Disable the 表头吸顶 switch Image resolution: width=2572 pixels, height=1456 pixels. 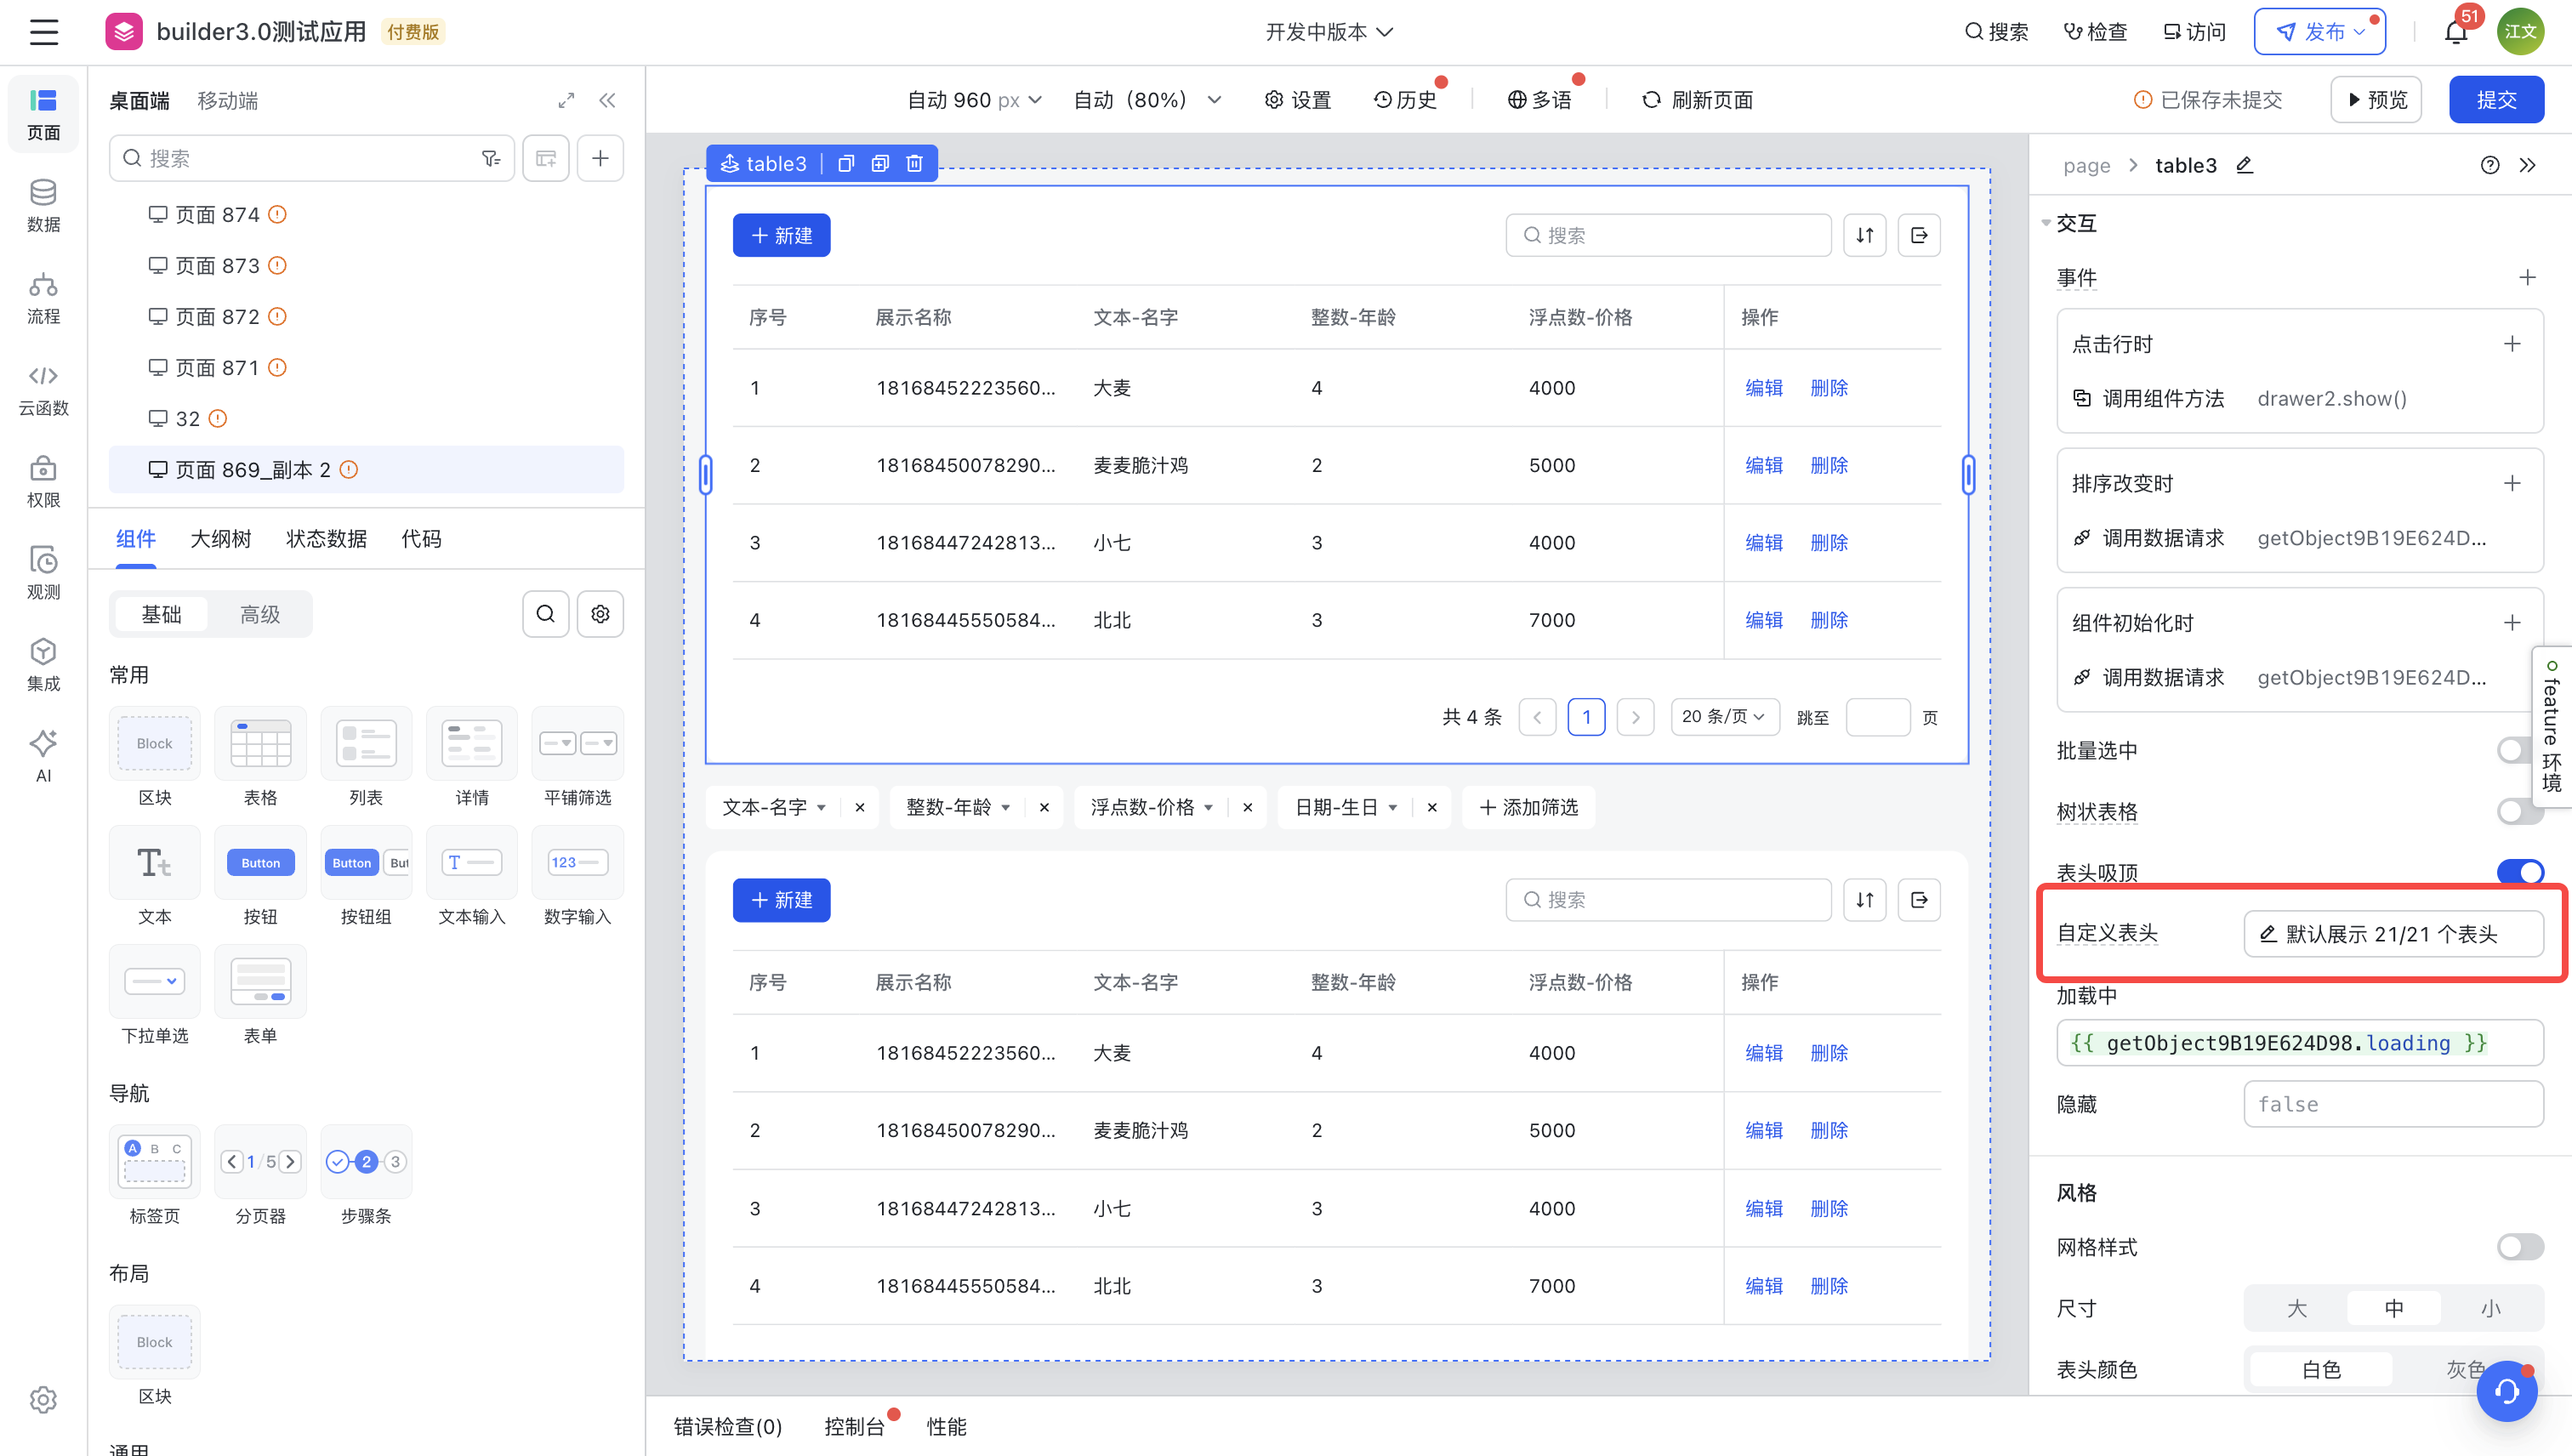coord(2520,872)
